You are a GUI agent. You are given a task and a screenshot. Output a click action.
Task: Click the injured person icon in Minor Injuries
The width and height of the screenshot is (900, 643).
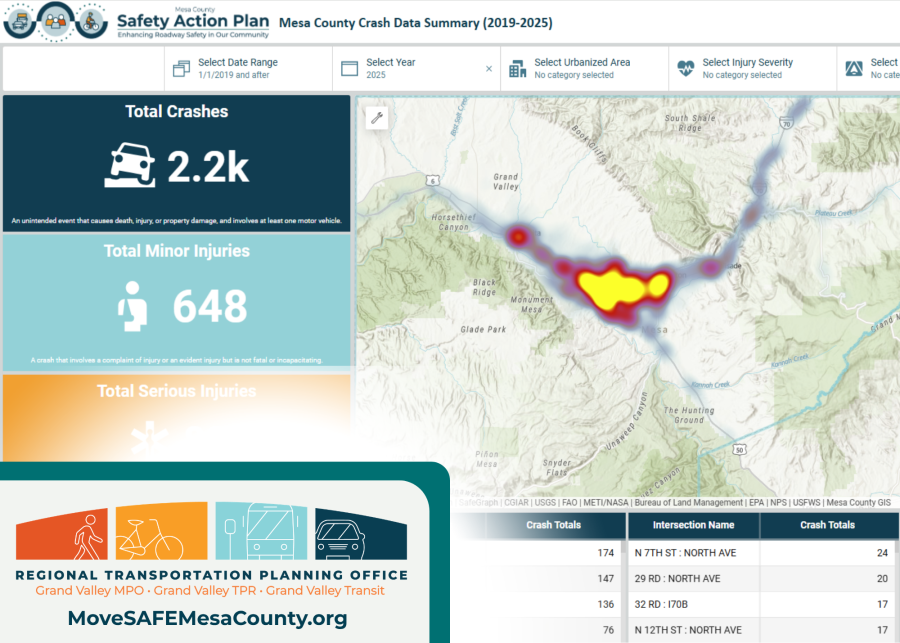(x=133, y=306)
